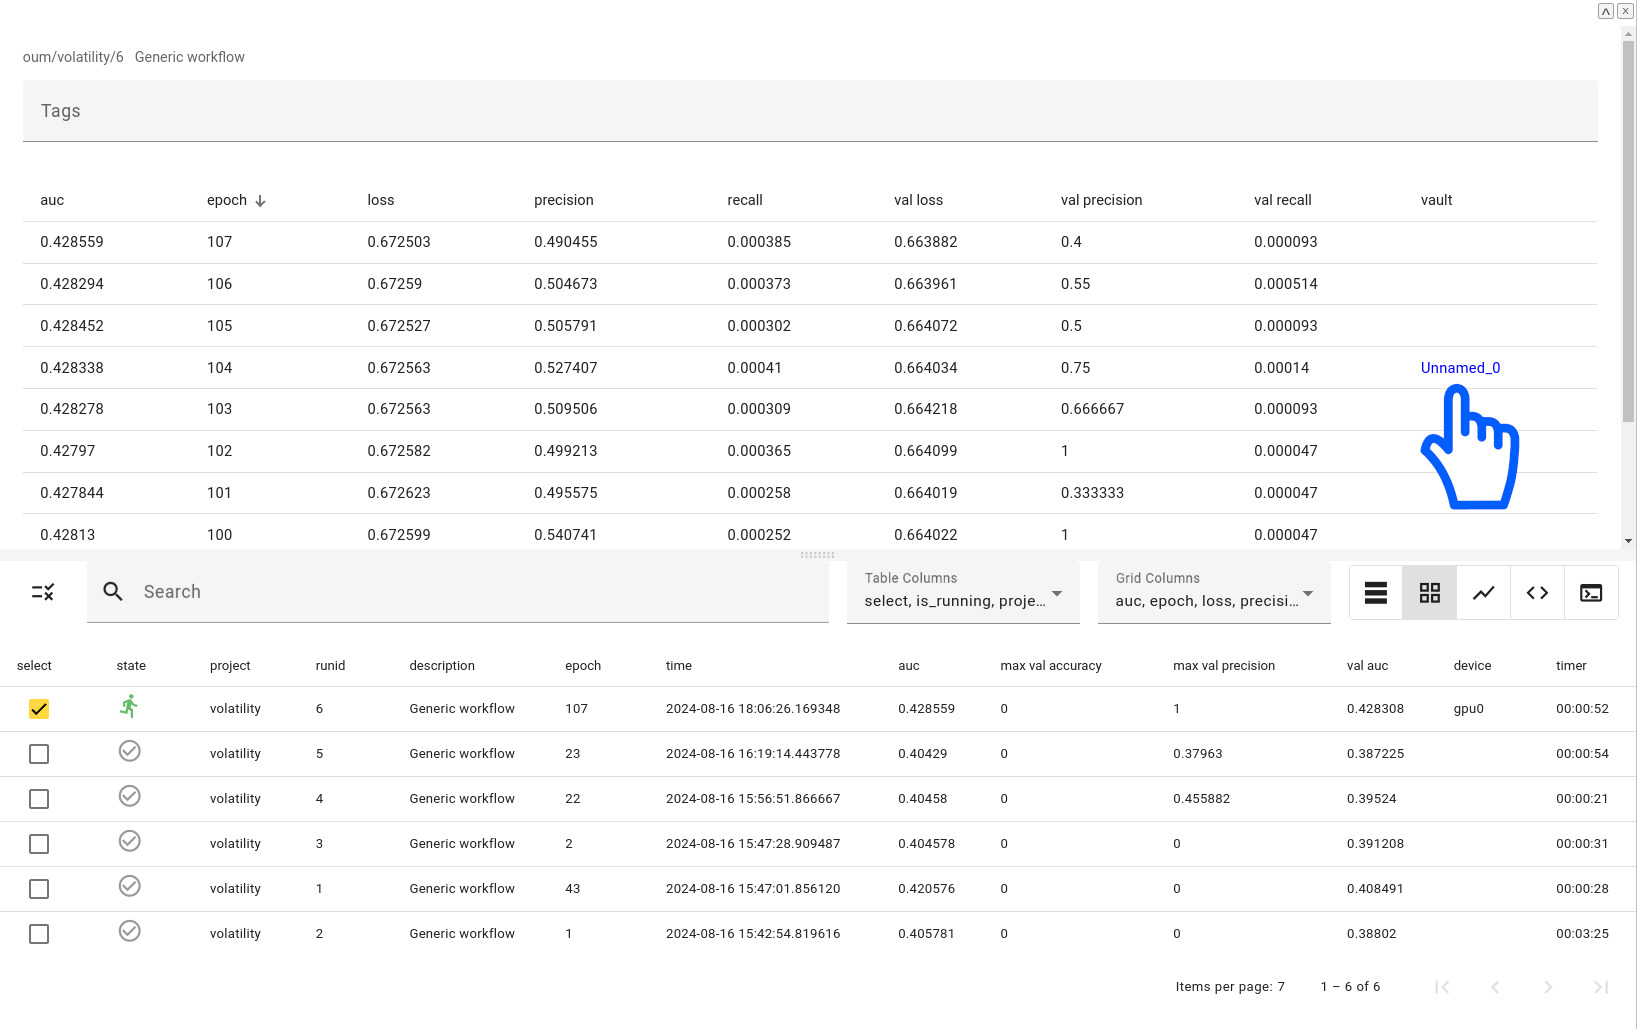Tick the checkbox for volatility run 2
This screenshot has height=1029, width=1637.
point(39,934)
